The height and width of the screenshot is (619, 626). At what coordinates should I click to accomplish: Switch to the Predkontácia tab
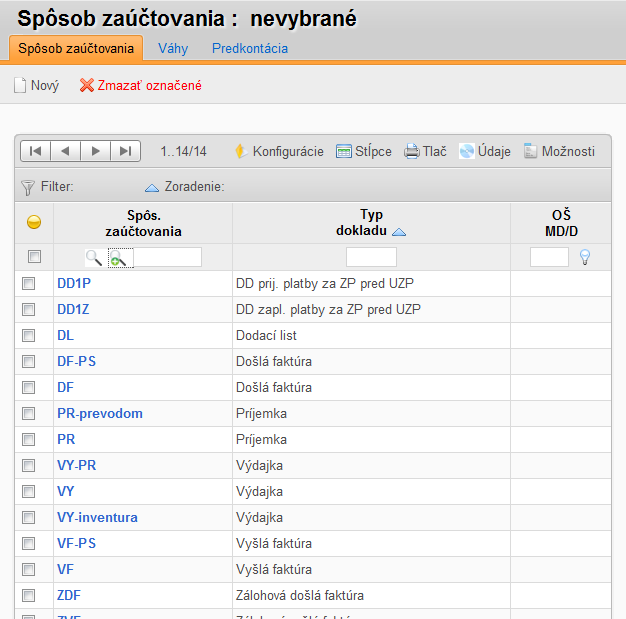(250, 48)
